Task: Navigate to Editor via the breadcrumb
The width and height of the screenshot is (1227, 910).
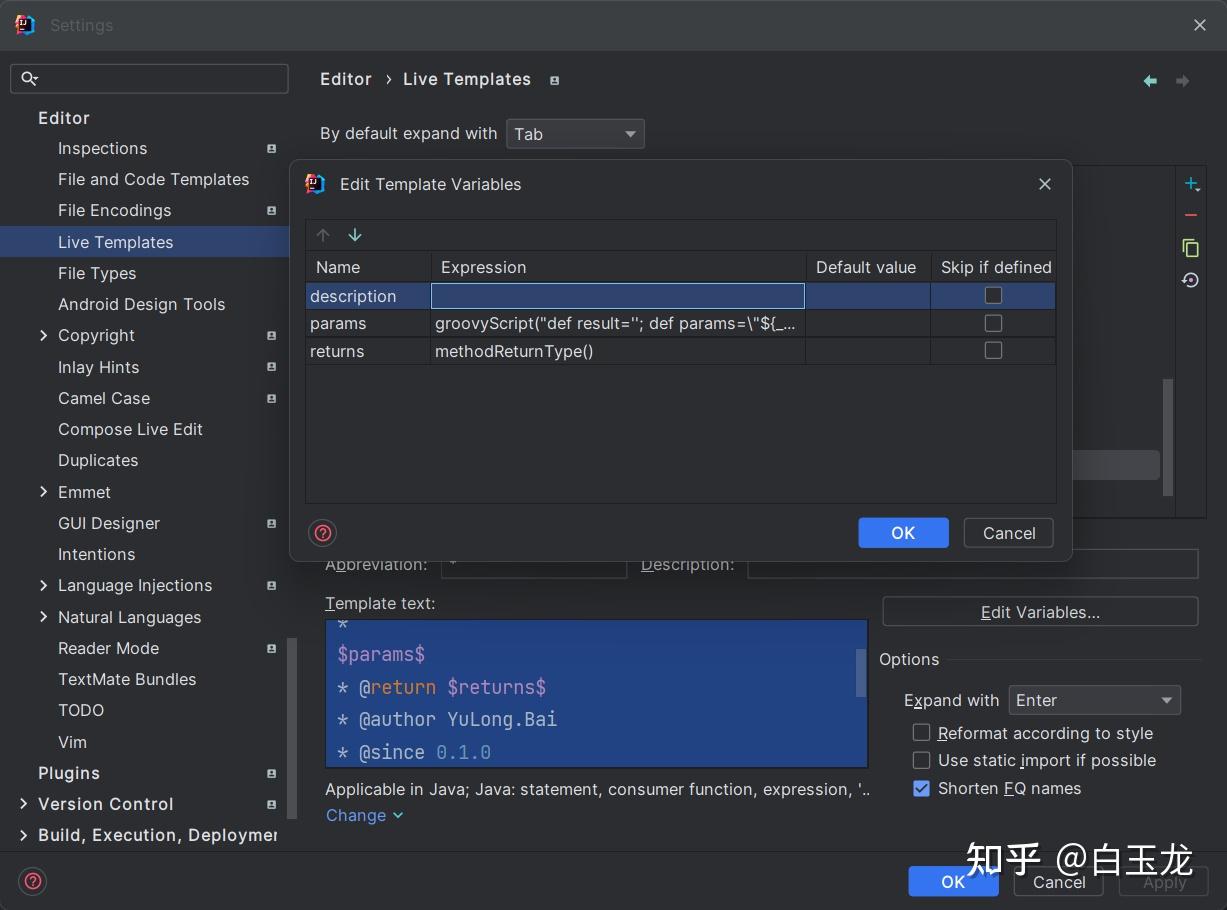Action: tap(345, 79)
